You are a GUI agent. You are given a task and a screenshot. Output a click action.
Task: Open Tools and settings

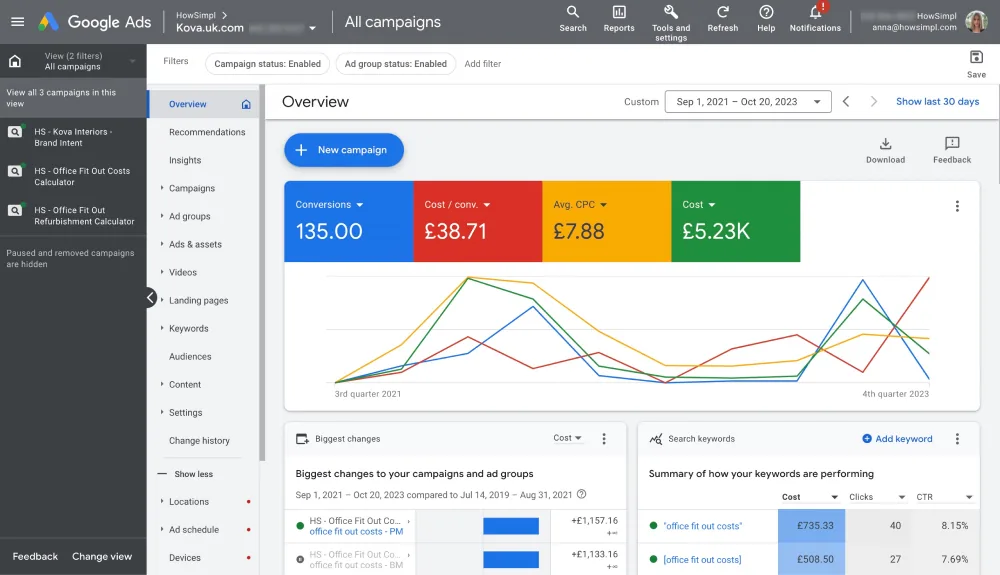pyautogui.click(x=671, y=23)
